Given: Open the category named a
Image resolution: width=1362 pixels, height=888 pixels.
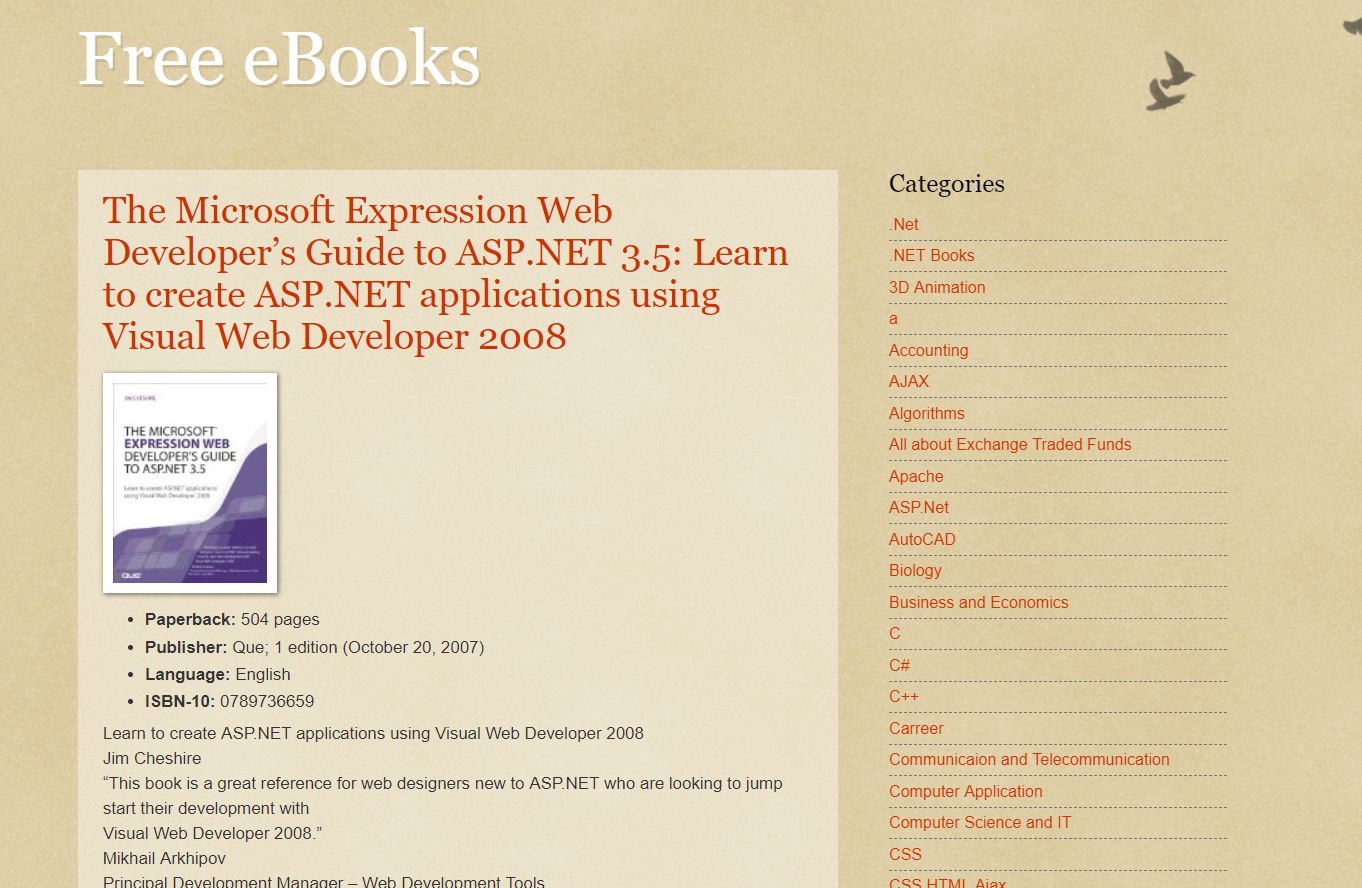Looking at the screenshot, I should pyautogui.click(x=893, y=319).
